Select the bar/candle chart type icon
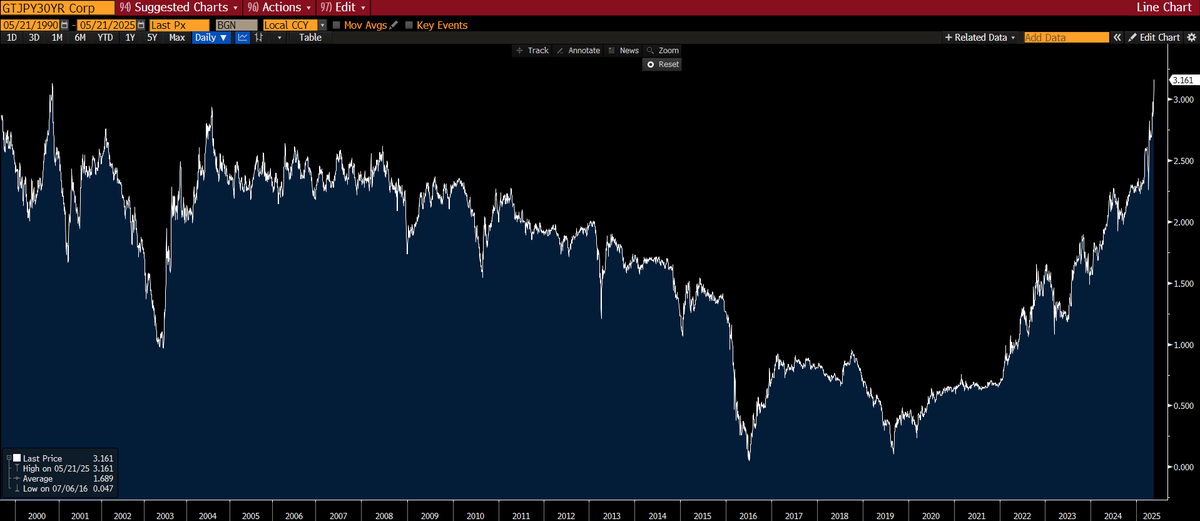This screenshot has height=521, width=1200. pyautogui.click(x=259, y=37)
